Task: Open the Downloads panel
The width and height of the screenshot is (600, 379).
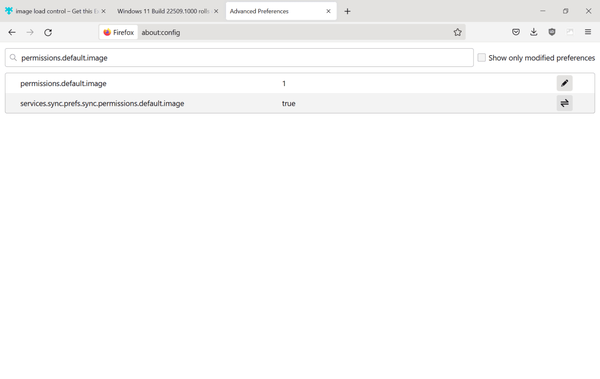Action: point(534,32)
